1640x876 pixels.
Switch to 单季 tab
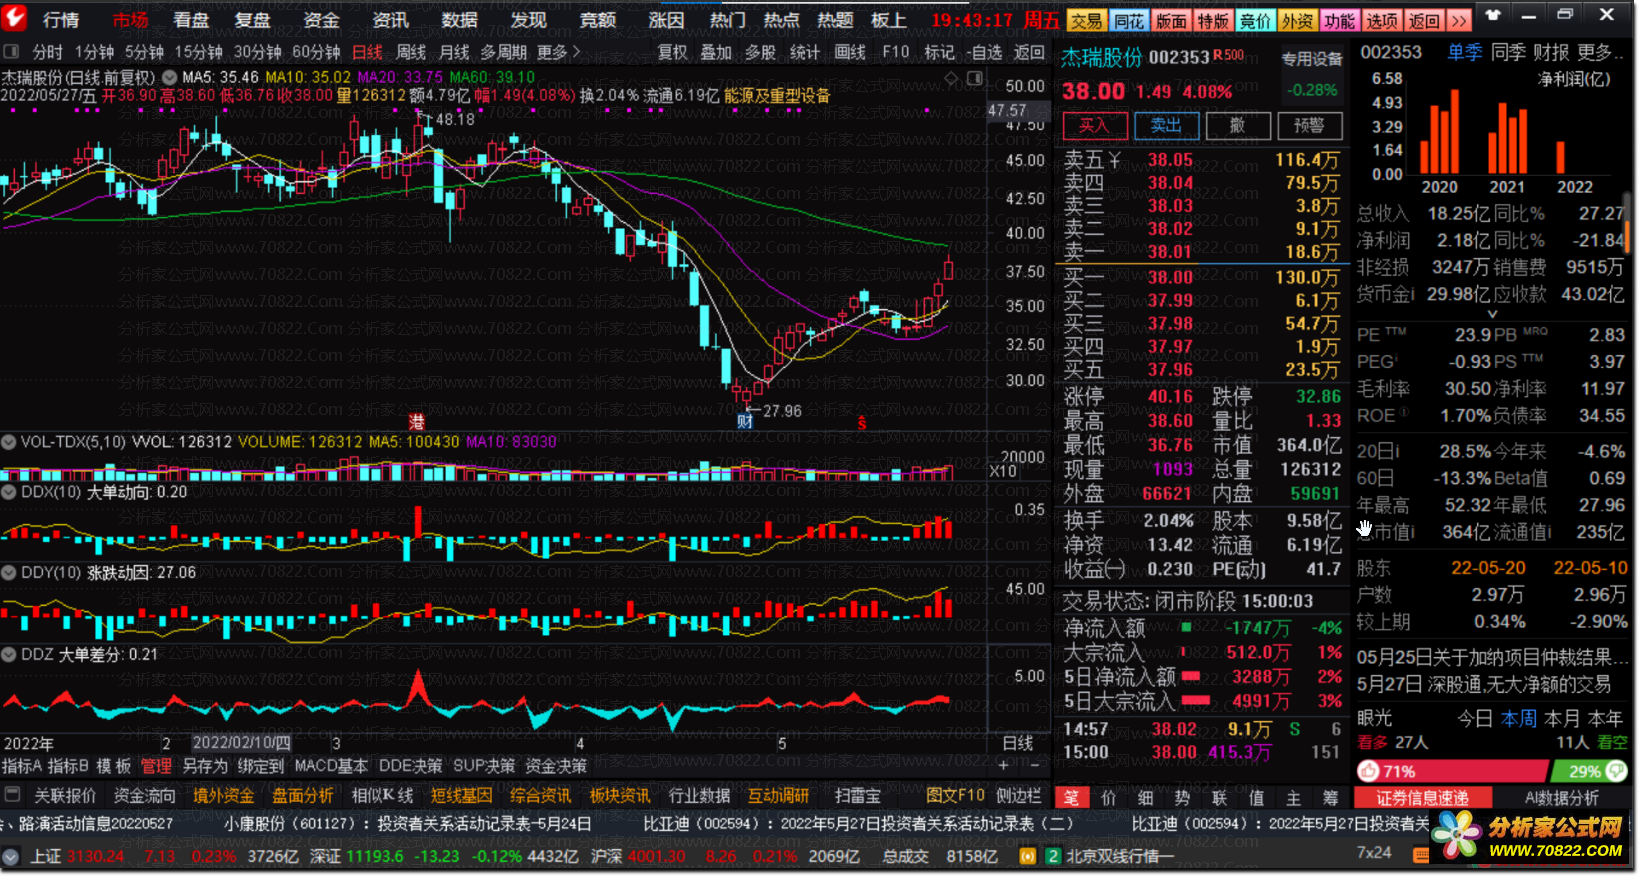[x=1465, y=52]
